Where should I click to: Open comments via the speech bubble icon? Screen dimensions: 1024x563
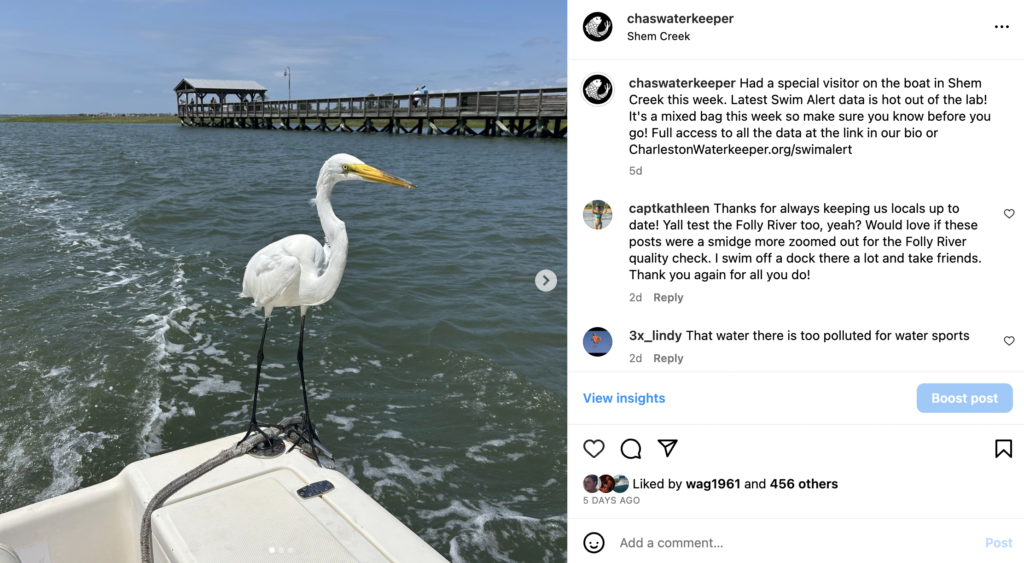(631, 449)
